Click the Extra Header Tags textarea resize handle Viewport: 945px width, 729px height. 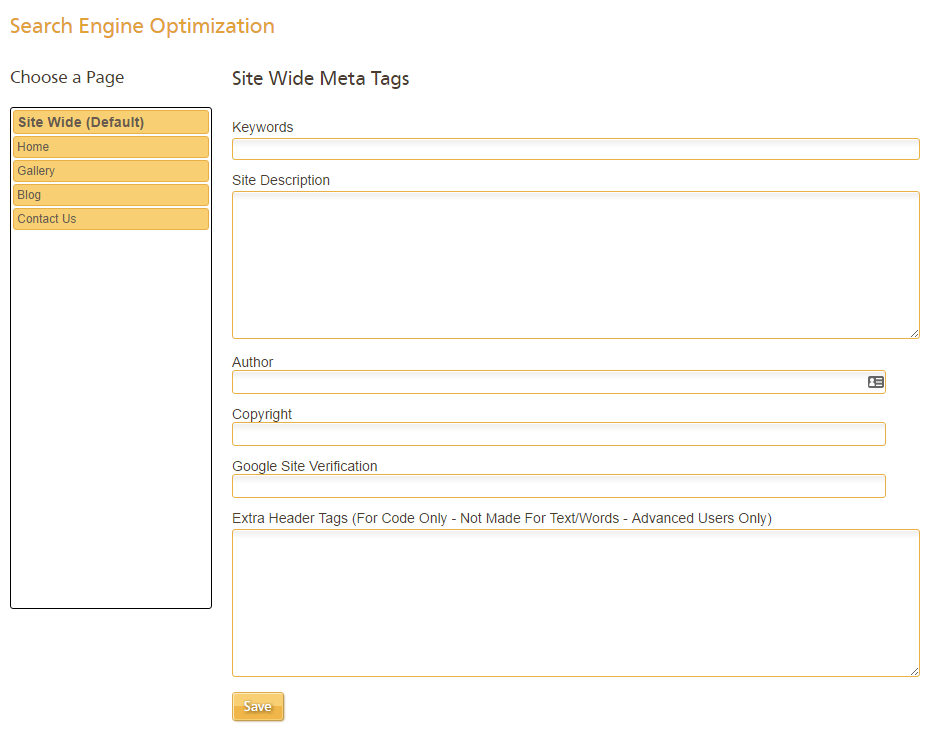[x=914, y=671]
